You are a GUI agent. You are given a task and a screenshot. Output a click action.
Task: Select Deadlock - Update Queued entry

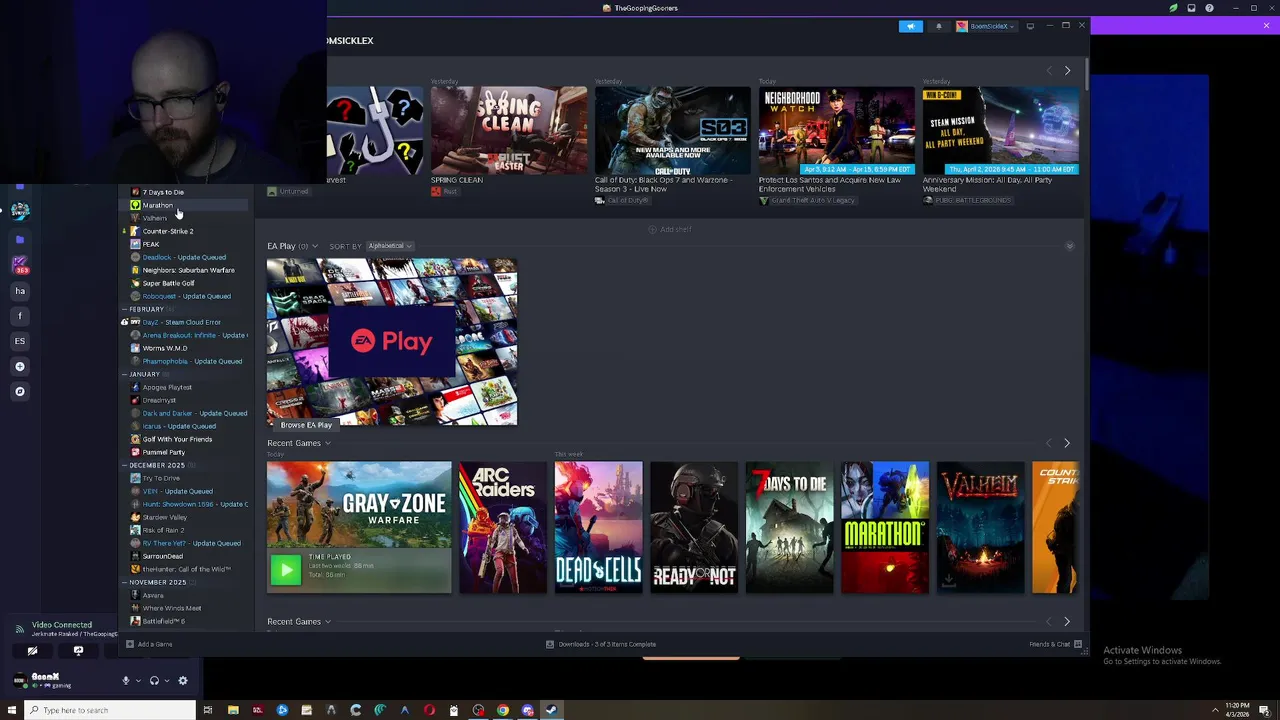(184, 257)
